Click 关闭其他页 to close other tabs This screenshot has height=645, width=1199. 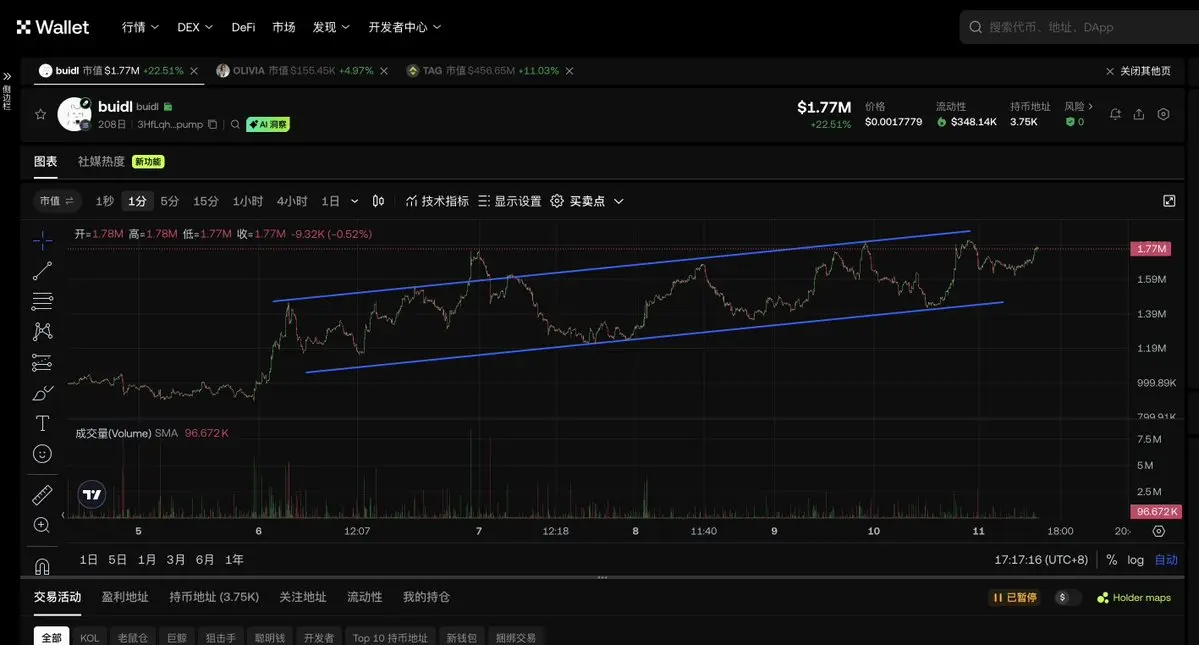pos(1139,71)
